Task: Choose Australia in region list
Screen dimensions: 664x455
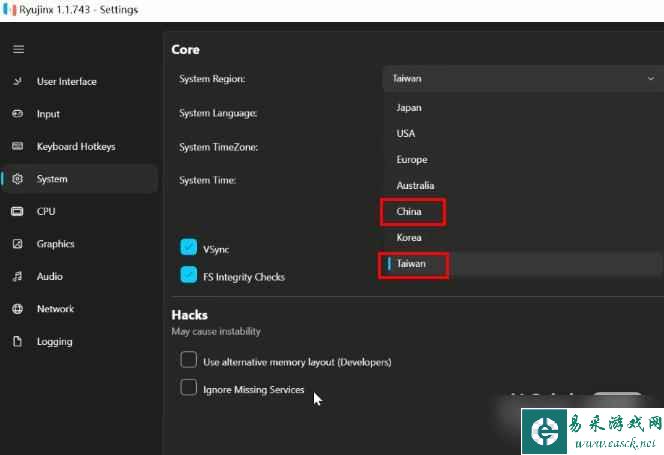Action: click(x=415, y=186)
